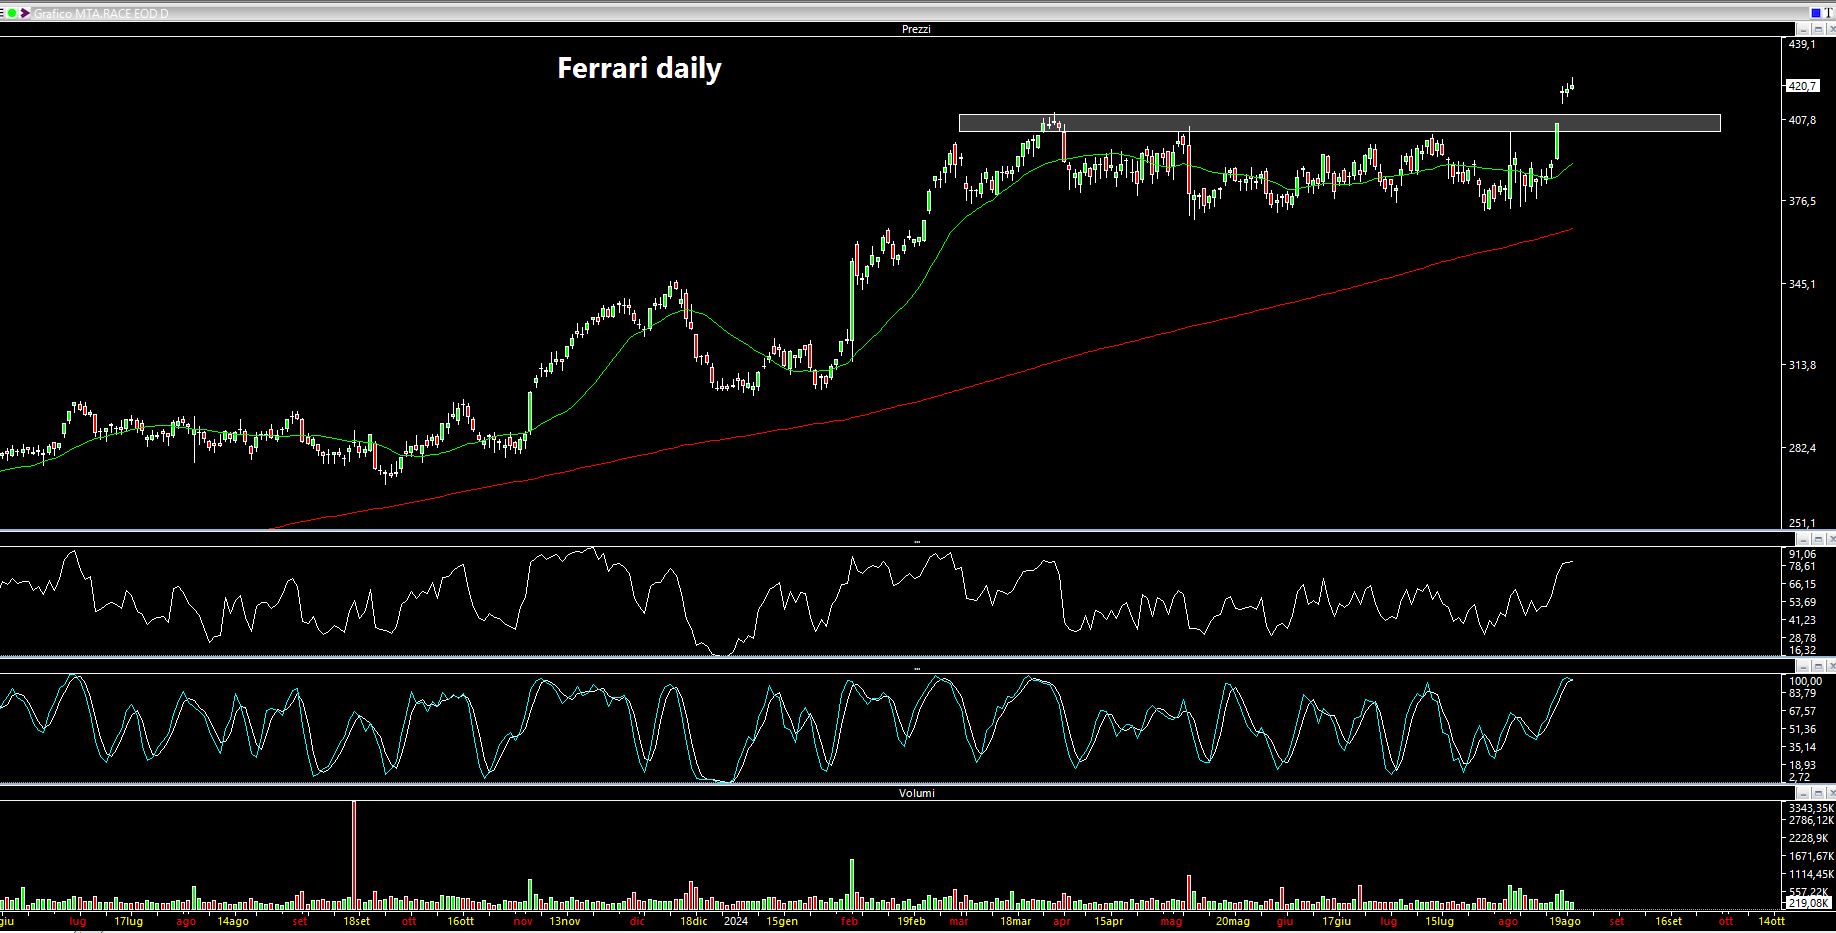This screenshot has height=933, width=1836.
Task: Select the T text annotation tool
Action: click(x=1828, y=13)
